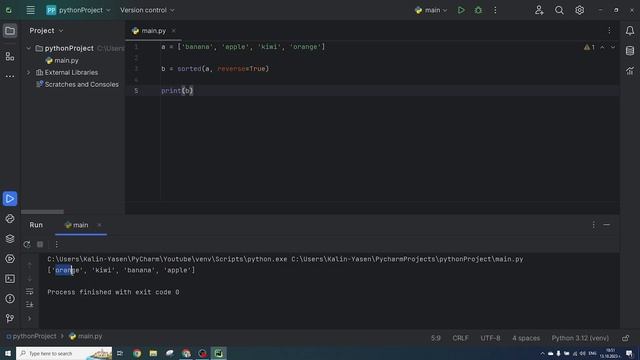
Task: Click the warning indicator in editor
Action: pos(589,47)
